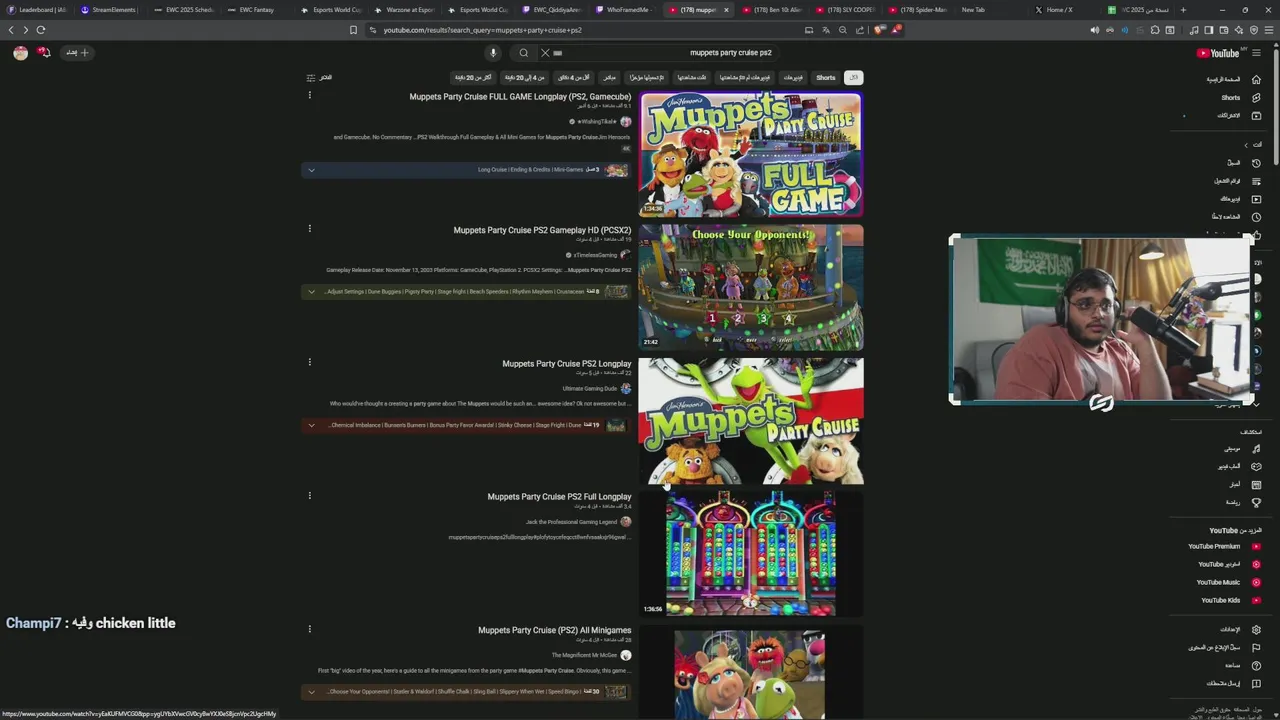Select the Videos filter chip
This screenshot has height=720, width=1280.
pyautogui.click(x=792, y=77)
